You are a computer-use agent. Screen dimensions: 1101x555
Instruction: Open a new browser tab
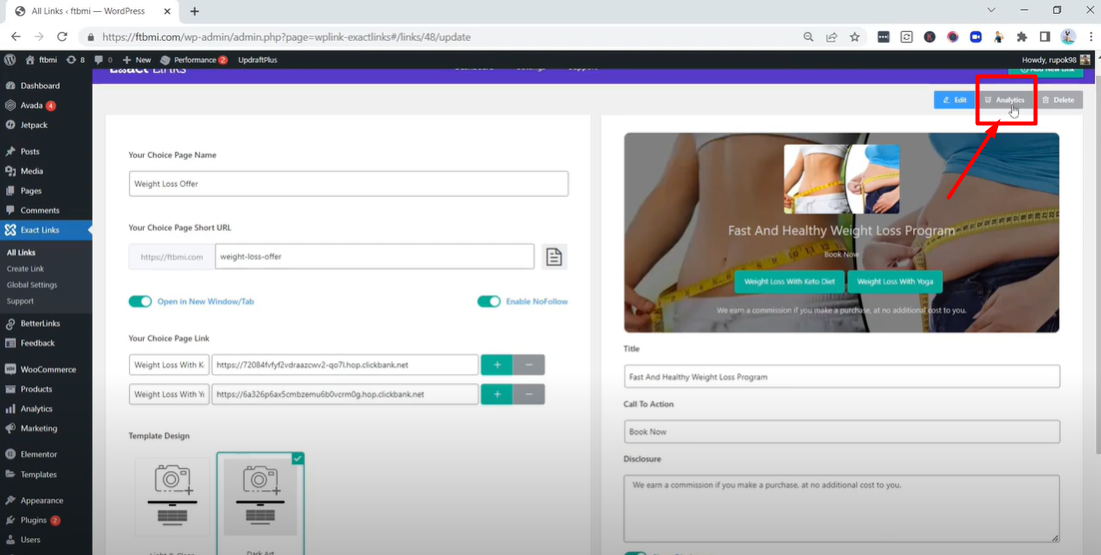click(195, 11)
